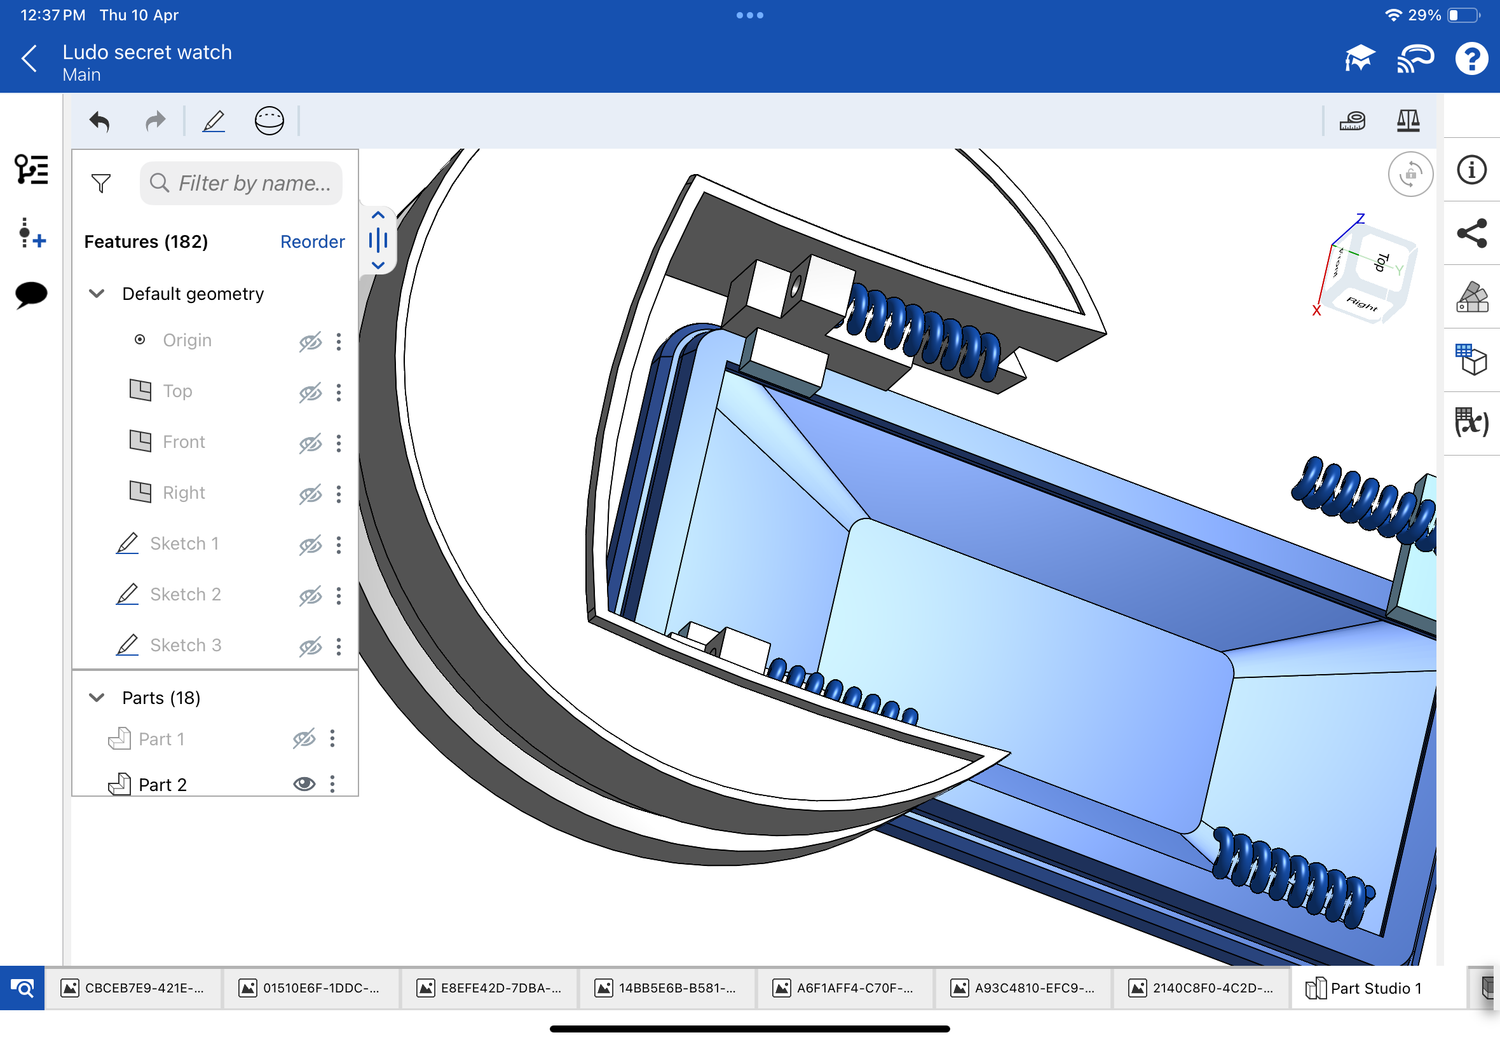Show the hidden Origin feature
Viewport: 1500px width, 1042px height.
click(310, 342)
